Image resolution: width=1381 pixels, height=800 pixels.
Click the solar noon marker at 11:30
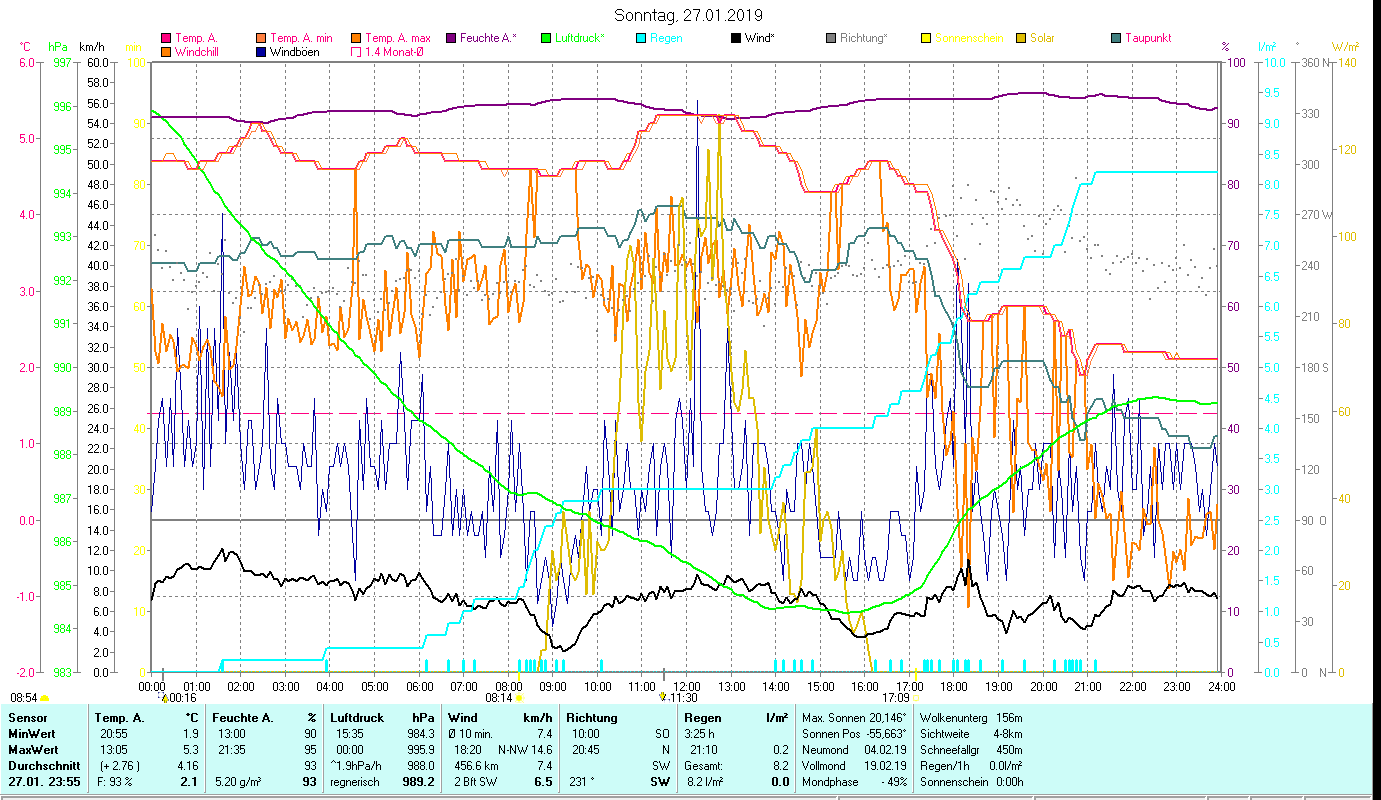coord(663,696)
